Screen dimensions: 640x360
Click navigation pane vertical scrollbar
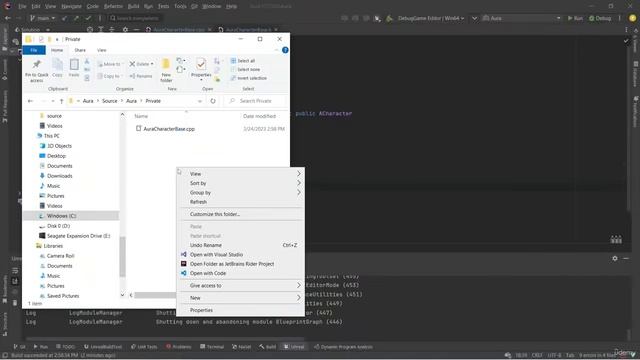(122, 256)
